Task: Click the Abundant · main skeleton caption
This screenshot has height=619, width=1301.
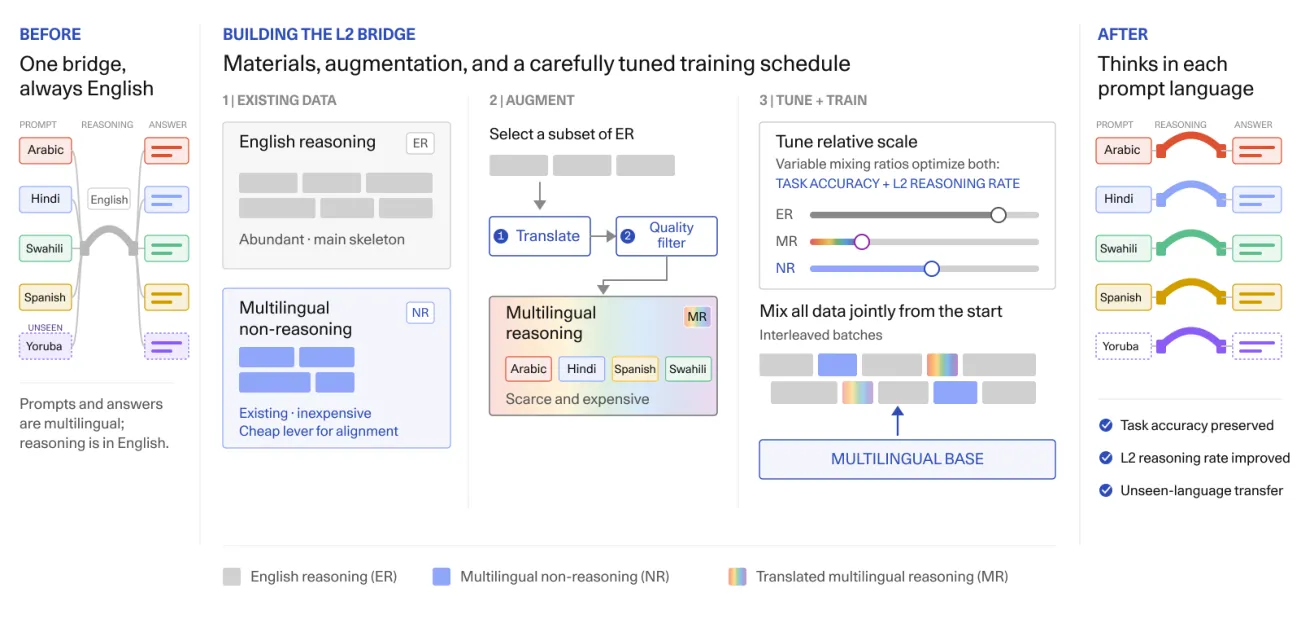Action: click(x=322, y=239)
